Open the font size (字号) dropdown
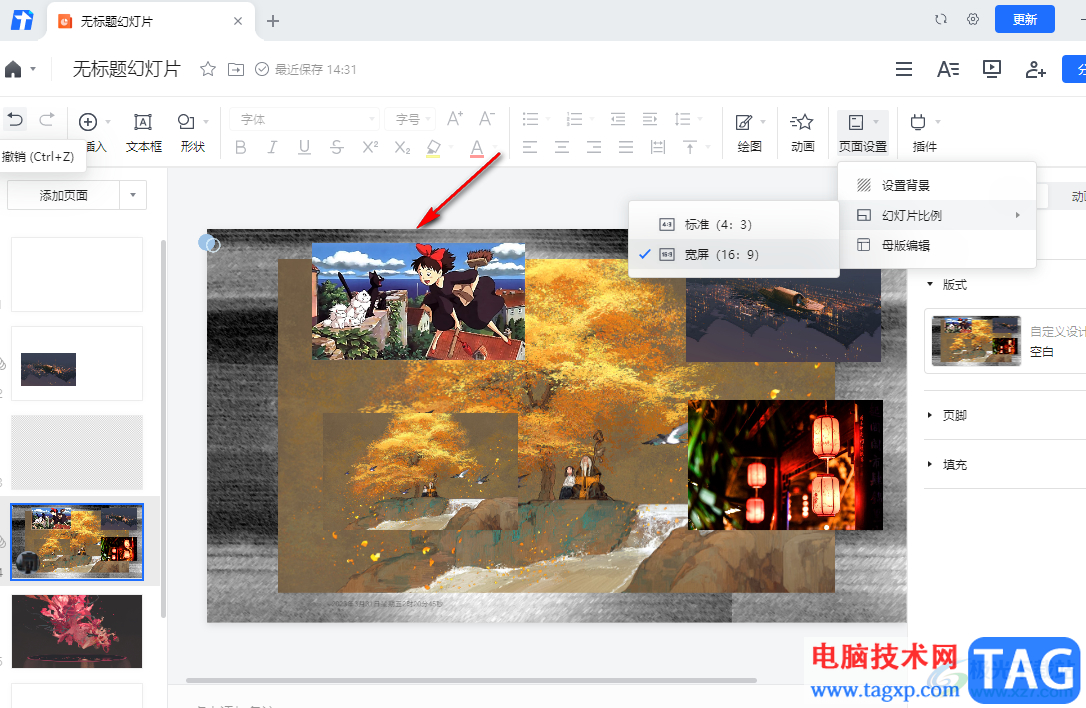Screen dimensions: 1086x708 (411, 119)
